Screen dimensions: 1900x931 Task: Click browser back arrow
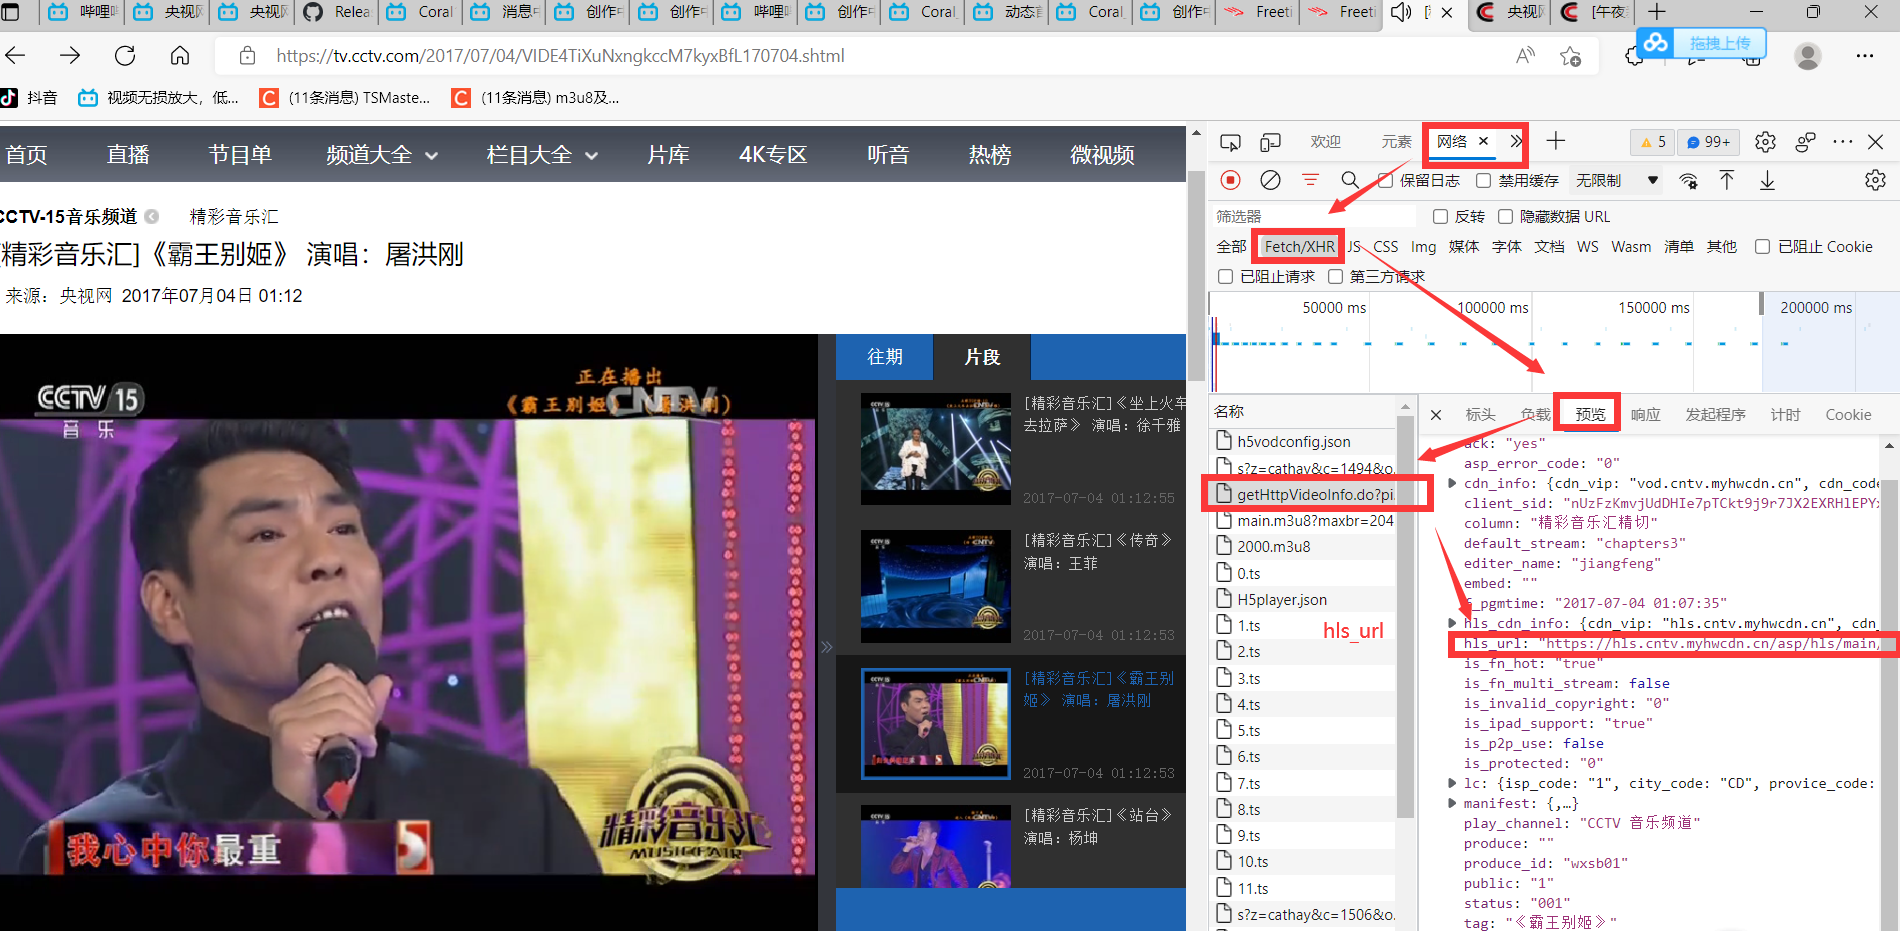(x=16, y=55)
